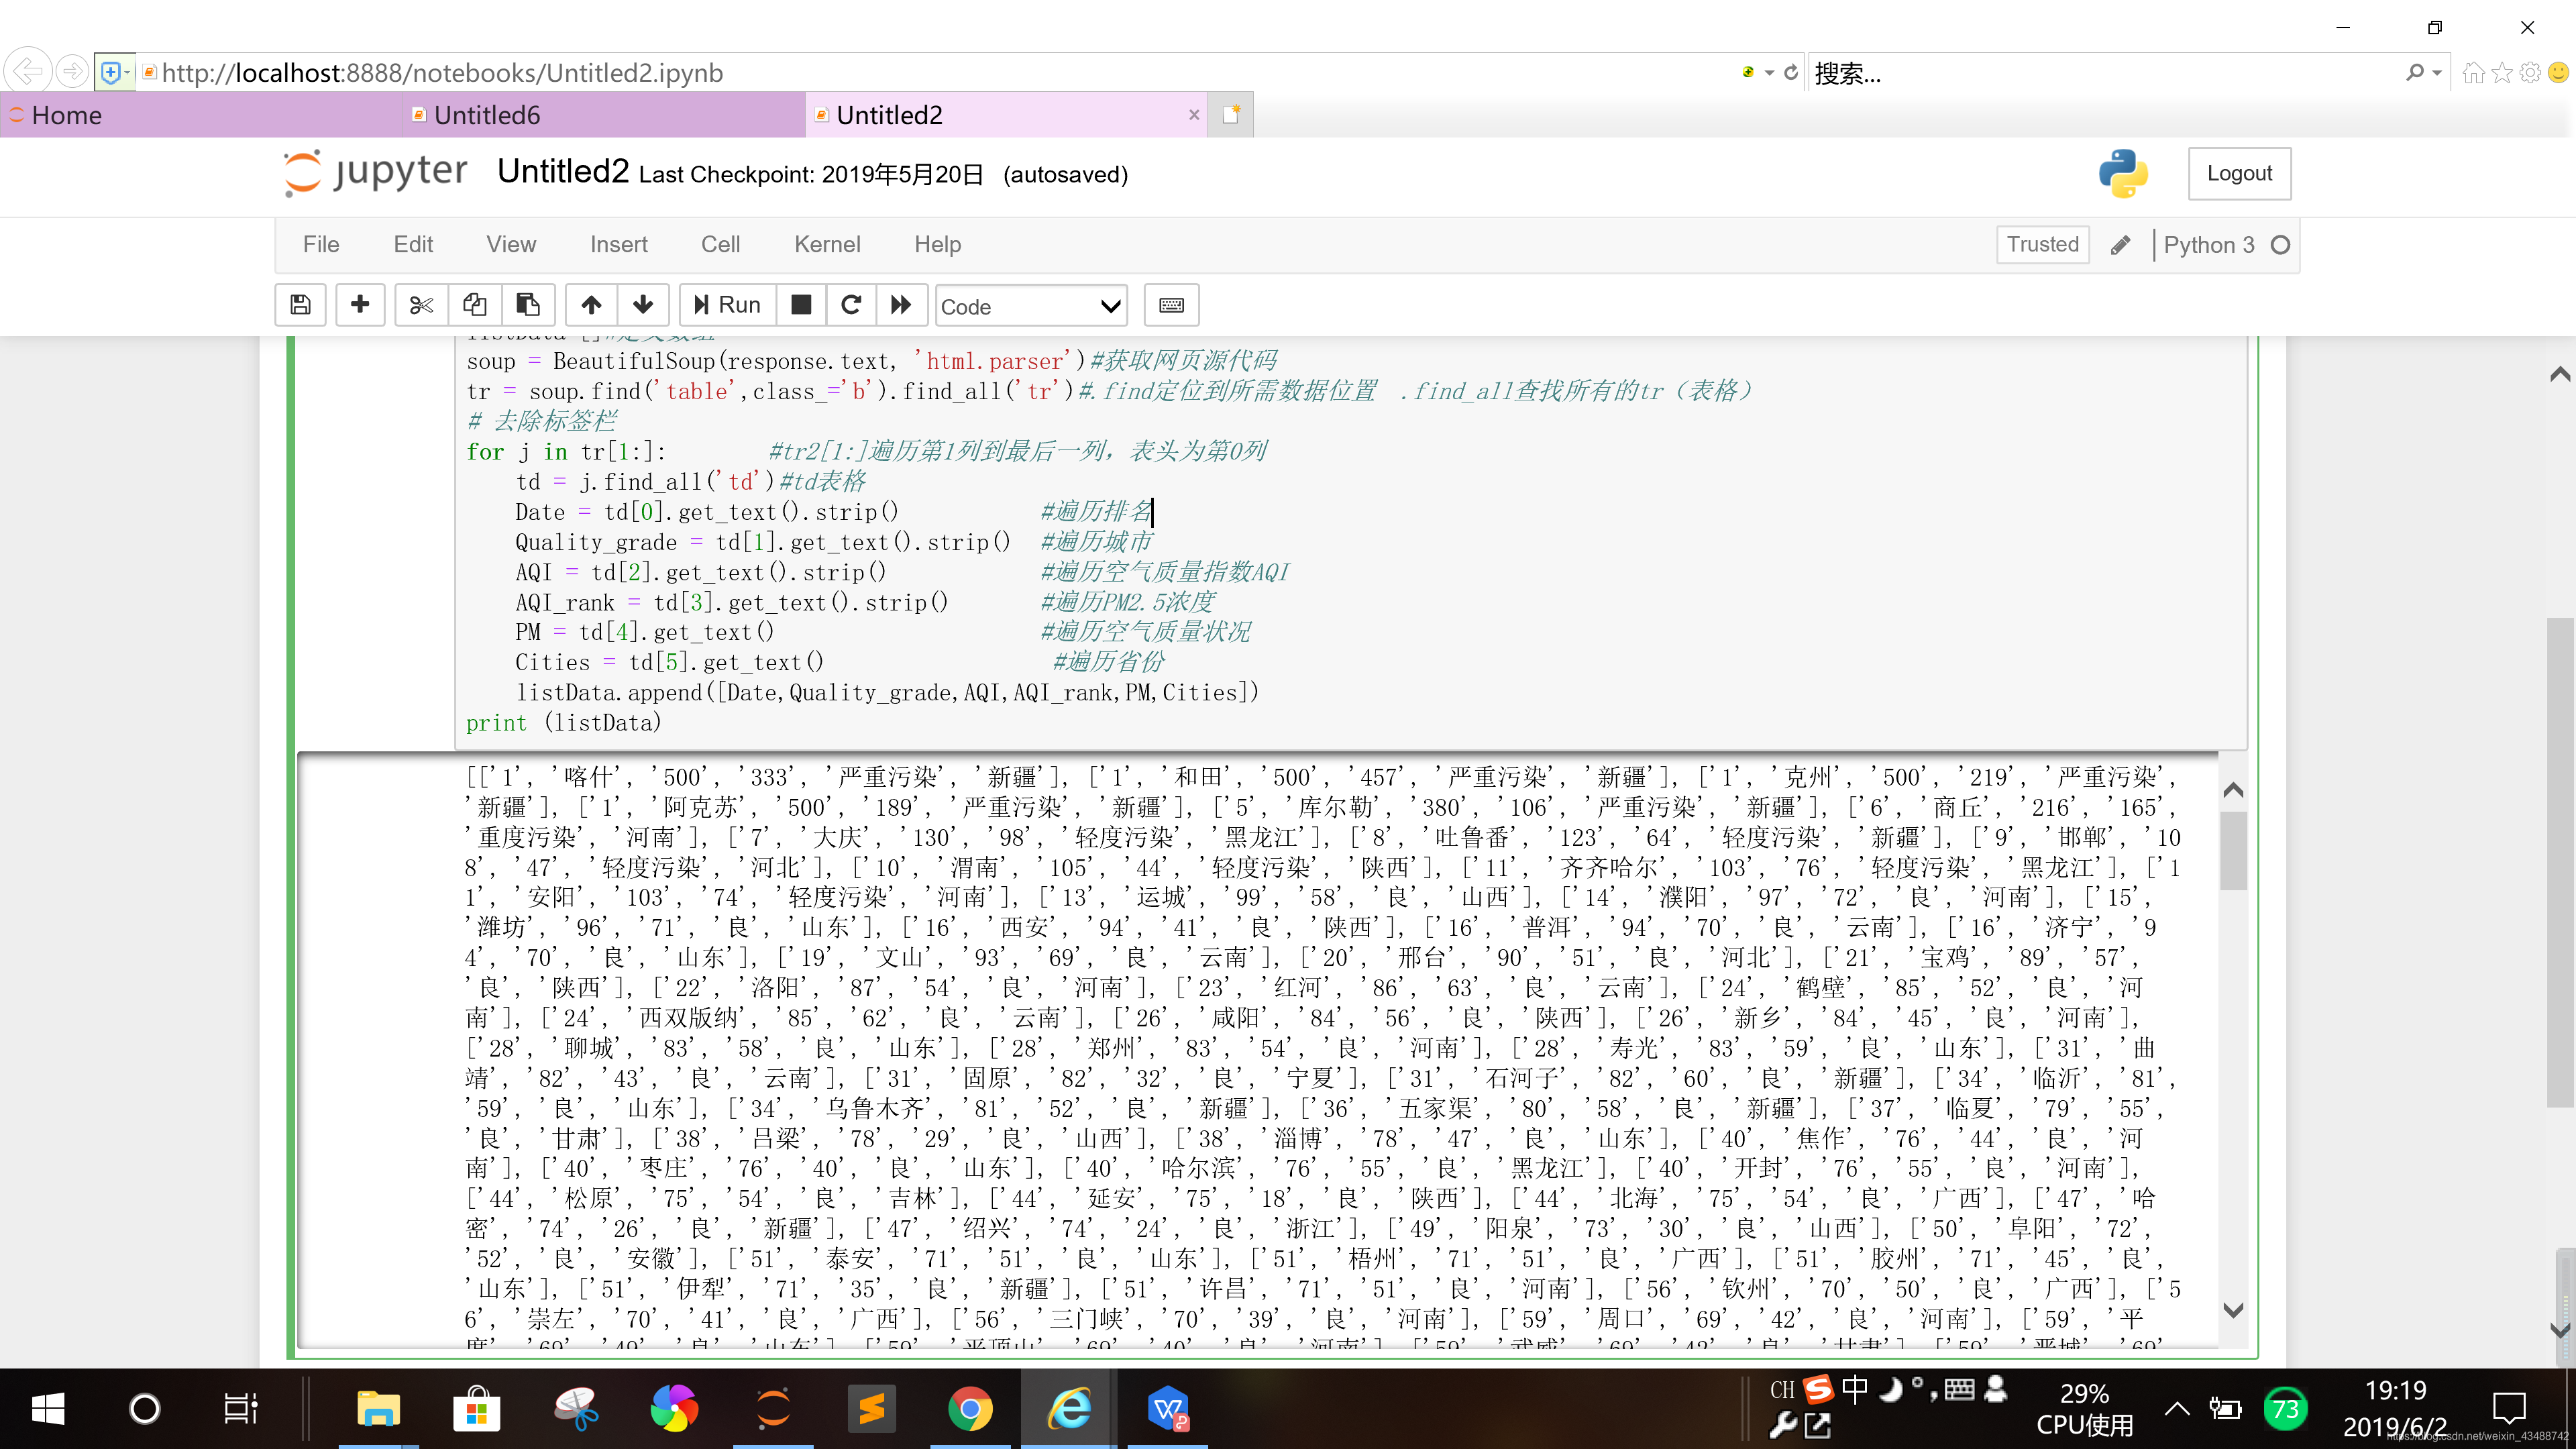Copy the selected cells
The width and height of the screenshot is (2576, 1449).
[x=474, y=305]
